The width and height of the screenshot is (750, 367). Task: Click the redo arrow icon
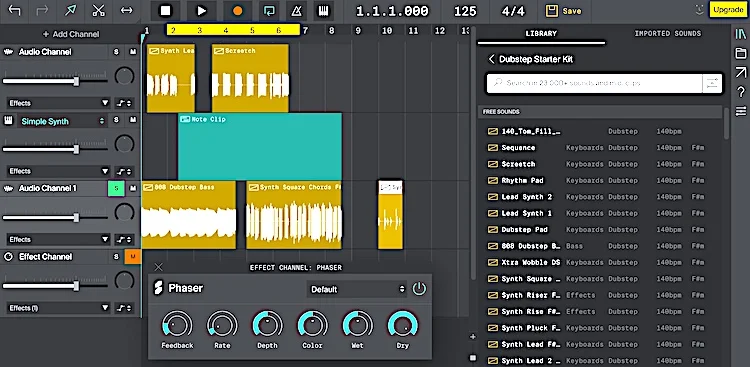point(42,11)
